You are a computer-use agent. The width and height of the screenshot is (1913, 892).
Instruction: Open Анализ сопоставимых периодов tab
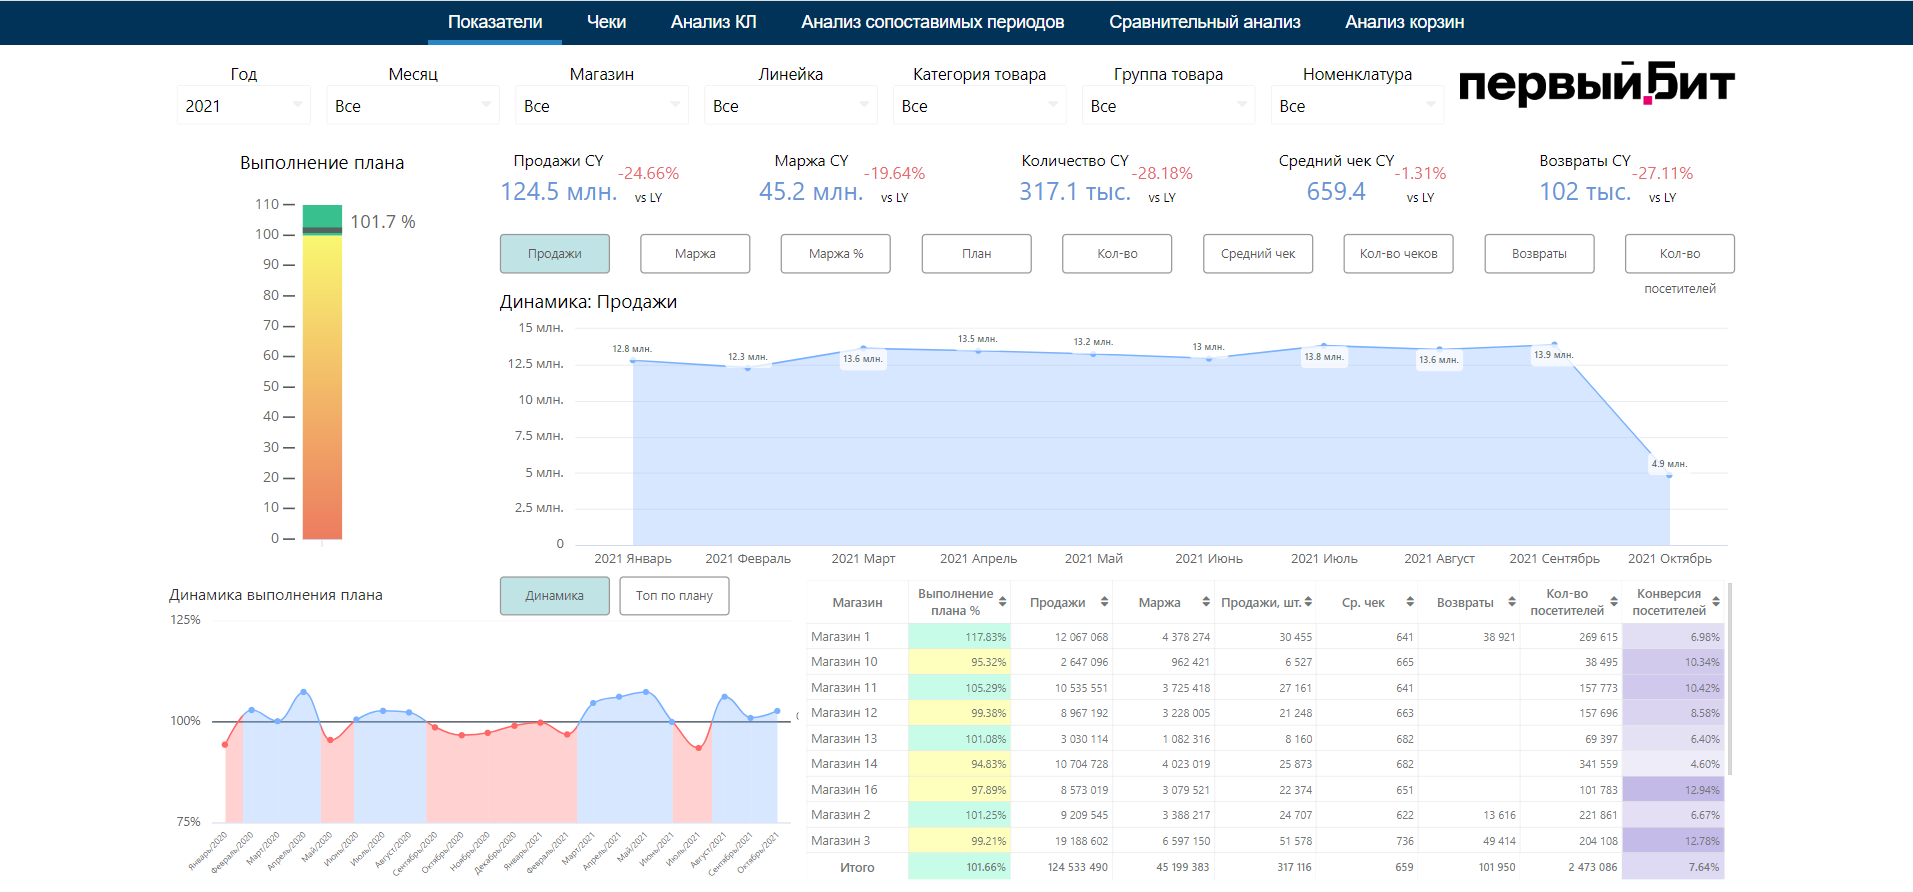tap(932, 22)
